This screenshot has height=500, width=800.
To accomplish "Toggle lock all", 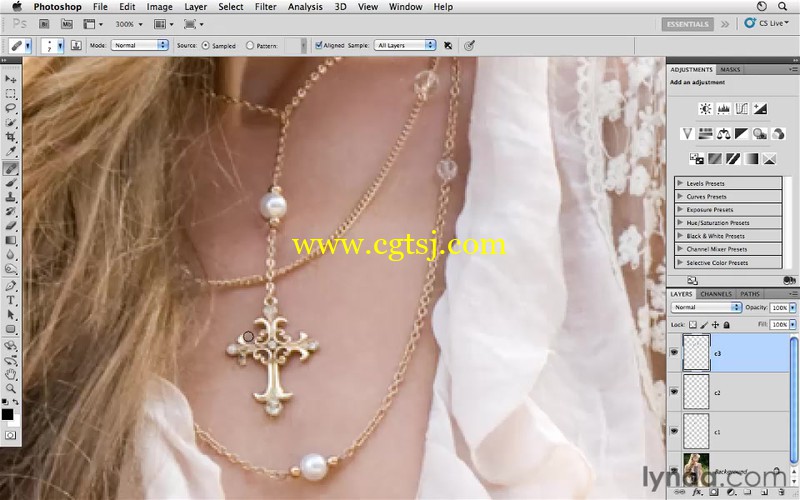I will tap(727, 324).
